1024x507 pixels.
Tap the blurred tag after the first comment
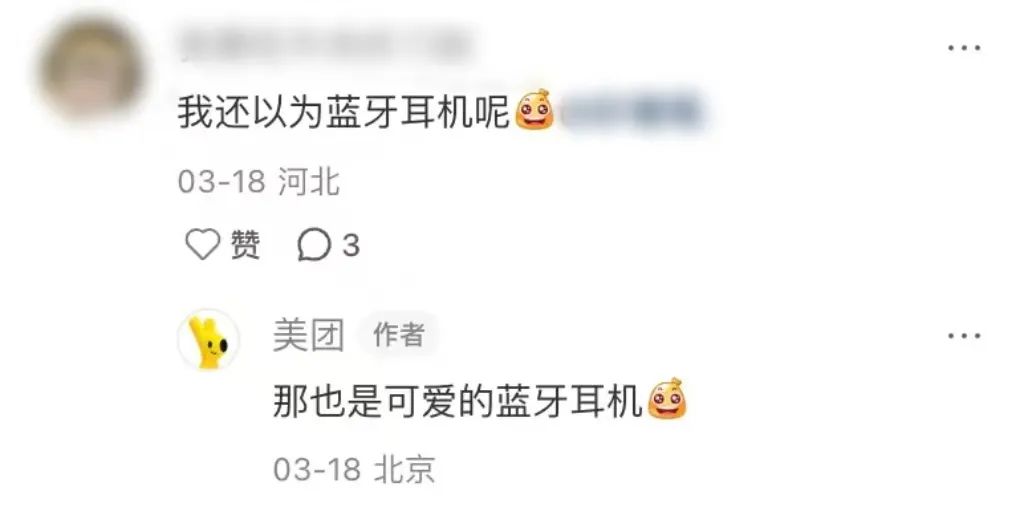(x=632, y=111)
